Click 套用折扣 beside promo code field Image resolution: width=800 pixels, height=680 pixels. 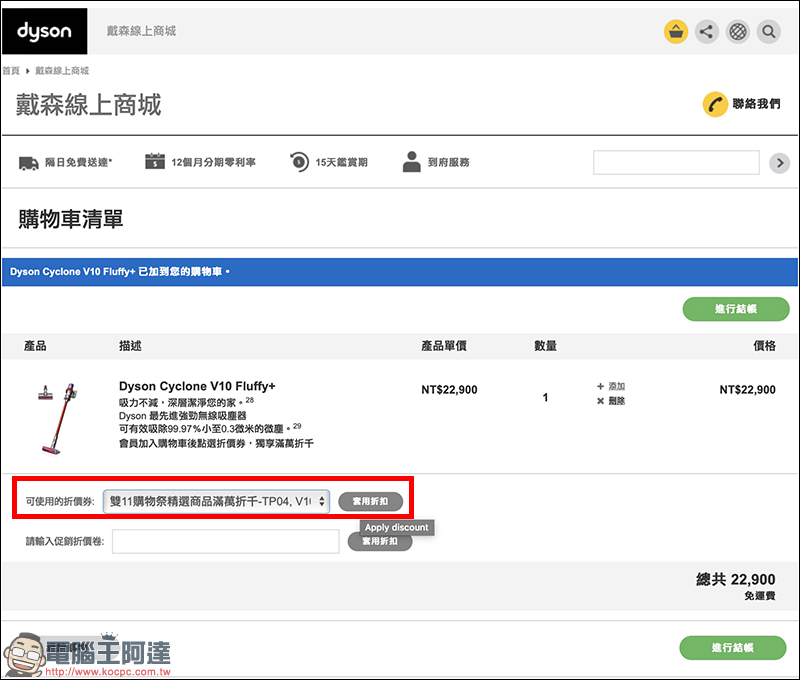[380, 541]
